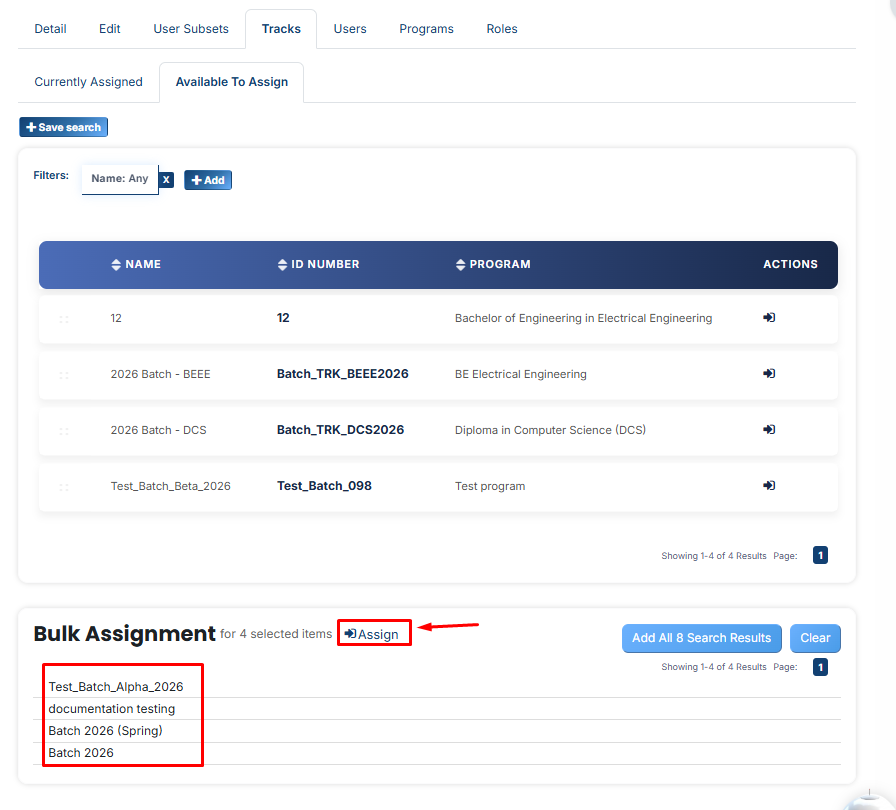Add a new filter with Add button

[x=208, y=180]
